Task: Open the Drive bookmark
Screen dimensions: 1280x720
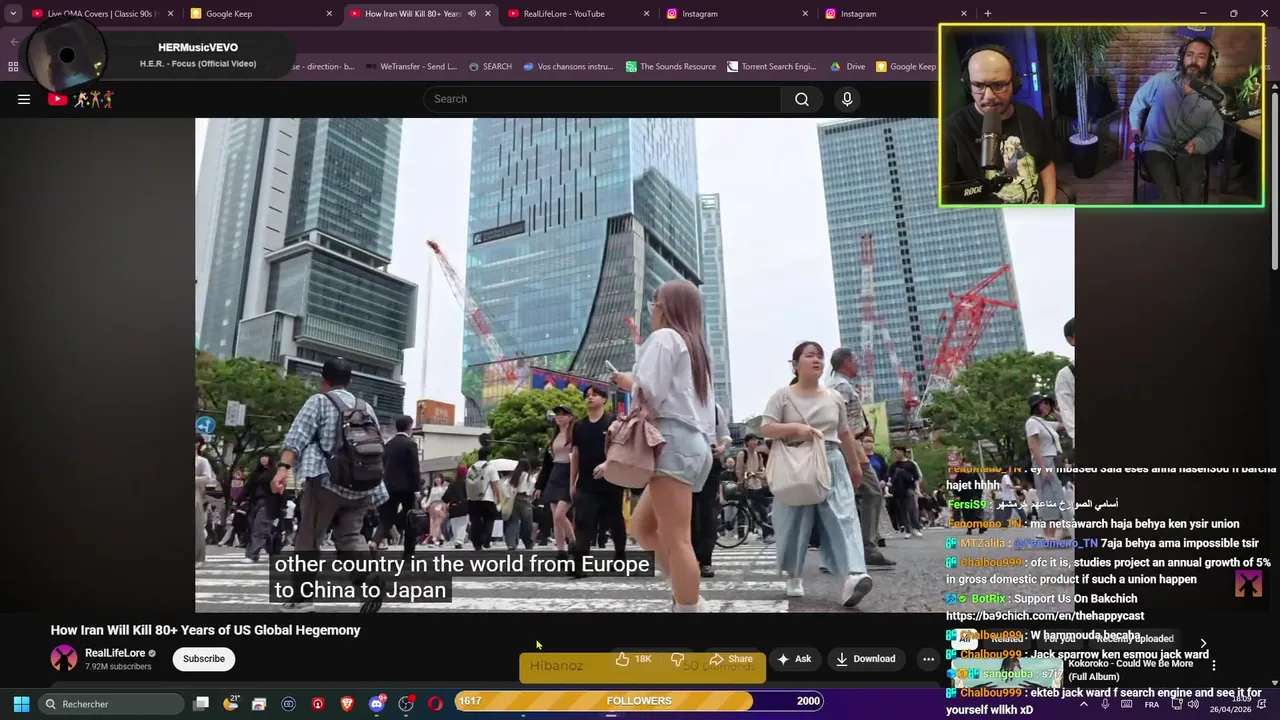Action: (x=848, y=67)
